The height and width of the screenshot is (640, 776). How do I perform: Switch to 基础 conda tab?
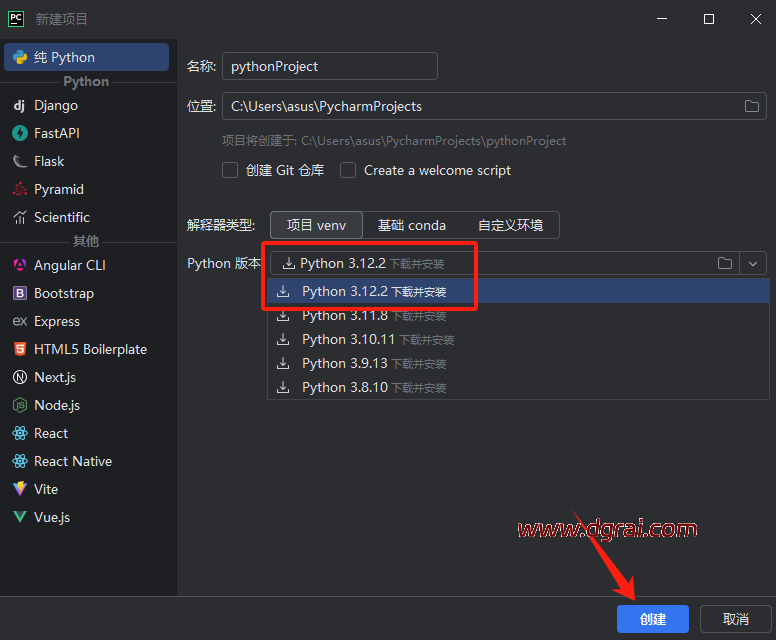pyautogui.click(x=412, y=225)
